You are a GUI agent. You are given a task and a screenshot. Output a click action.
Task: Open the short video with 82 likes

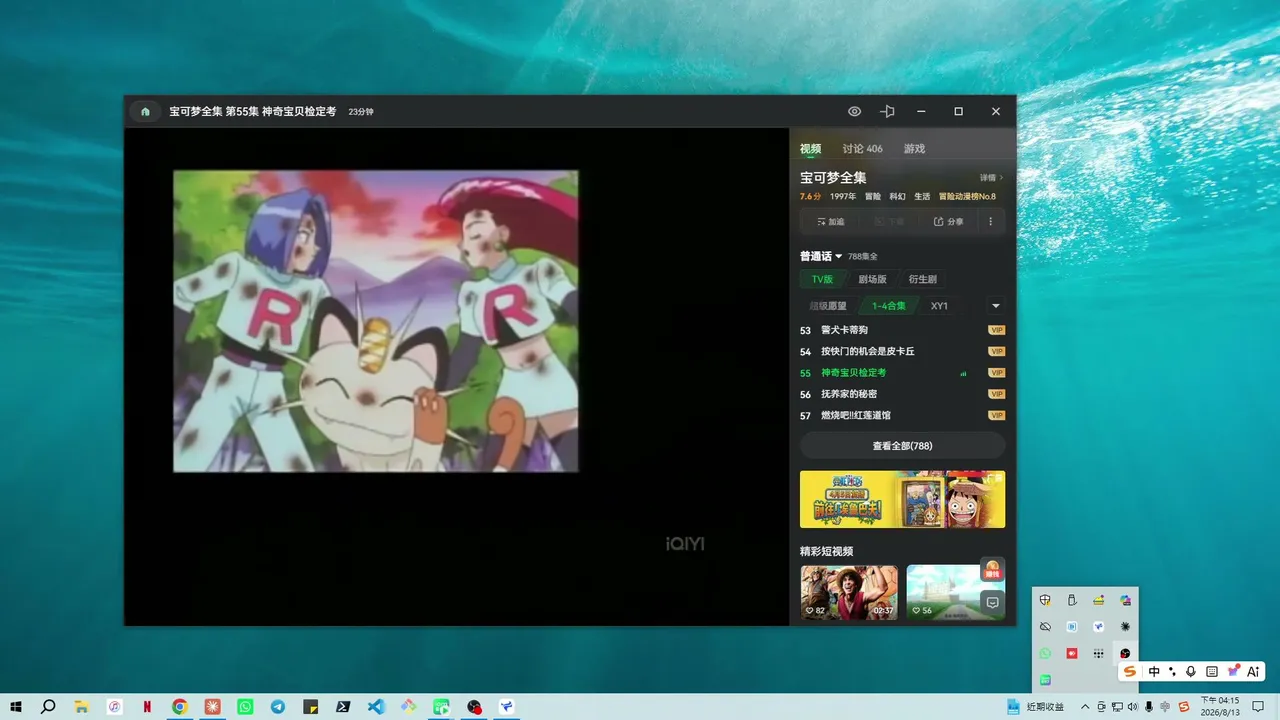tap(849, 592)
